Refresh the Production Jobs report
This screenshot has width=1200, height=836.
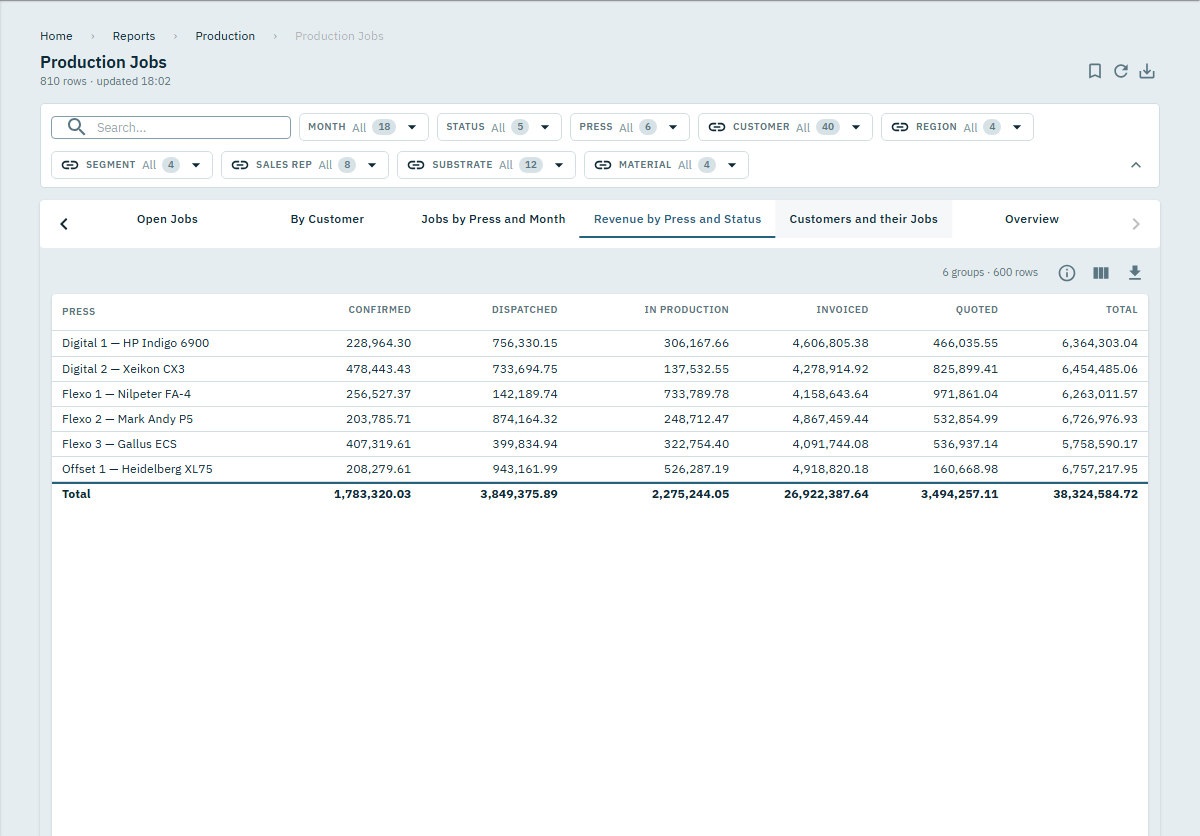1121,71
